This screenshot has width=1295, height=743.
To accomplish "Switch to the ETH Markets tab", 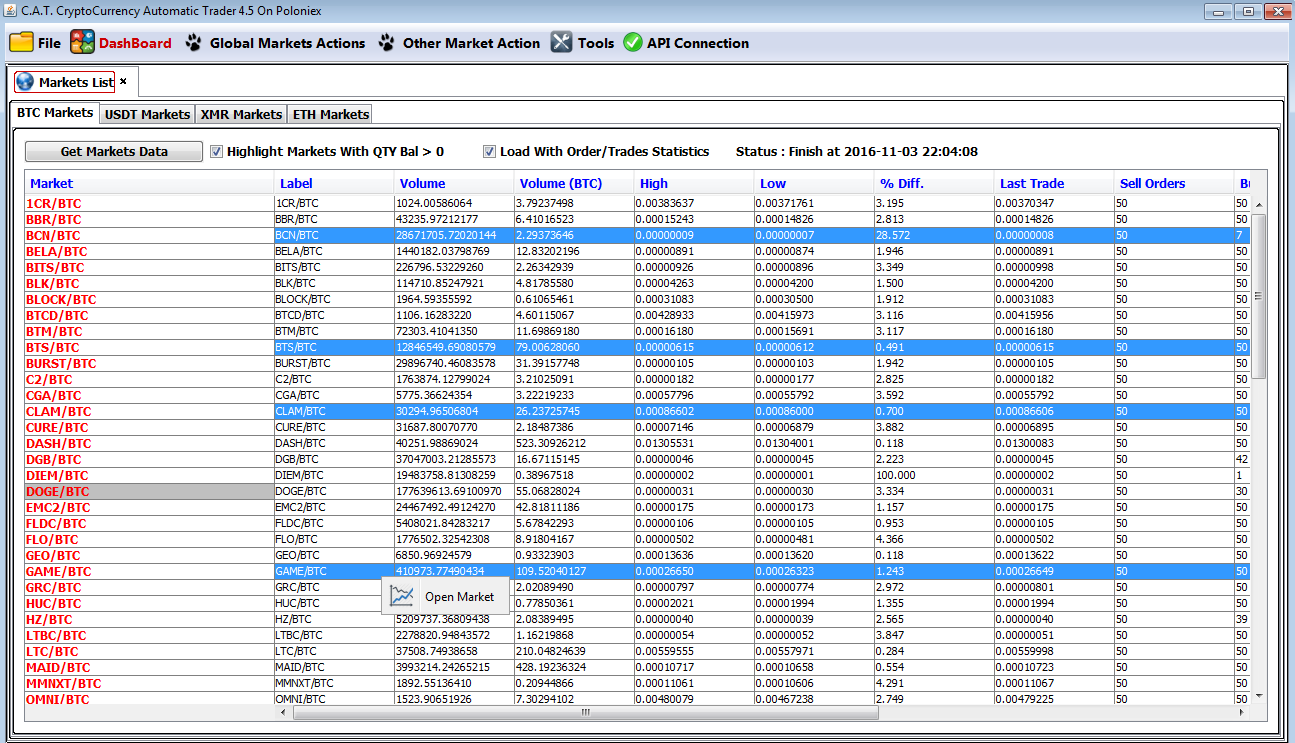I will point(330,114).
